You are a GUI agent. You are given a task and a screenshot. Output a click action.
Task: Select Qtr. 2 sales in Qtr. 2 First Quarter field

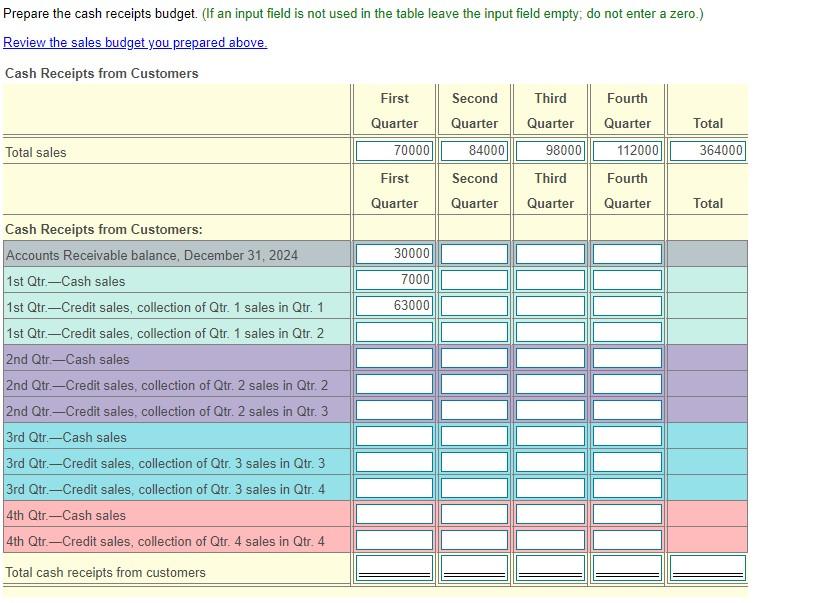394,384
